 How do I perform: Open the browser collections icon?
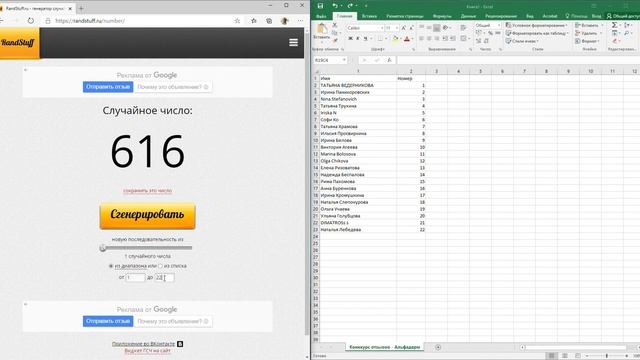pyautogui.click(x=269, y=20)
